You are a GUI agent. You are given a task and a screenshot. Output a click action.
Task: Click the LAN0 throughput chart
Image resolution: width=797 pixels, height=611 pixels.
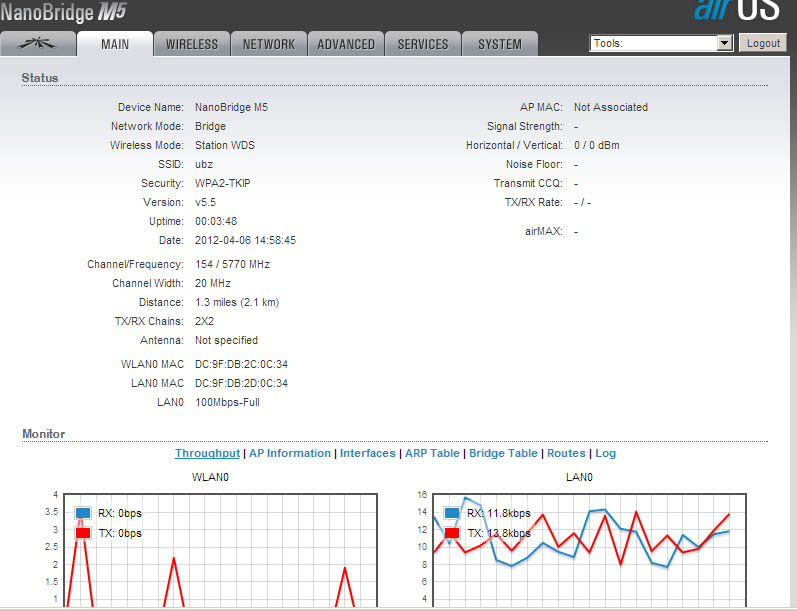[x=589, y=550]
